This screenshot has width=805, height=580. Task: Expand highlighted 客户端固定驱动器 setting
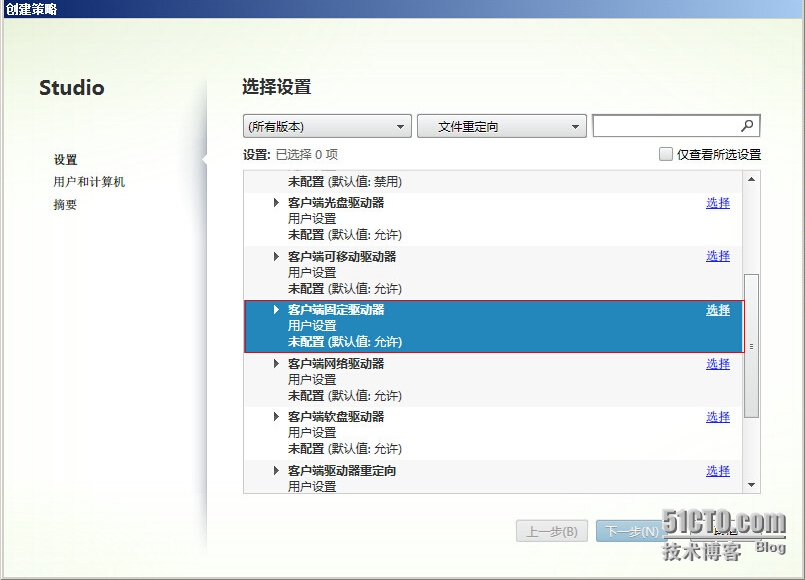[276, 310]
